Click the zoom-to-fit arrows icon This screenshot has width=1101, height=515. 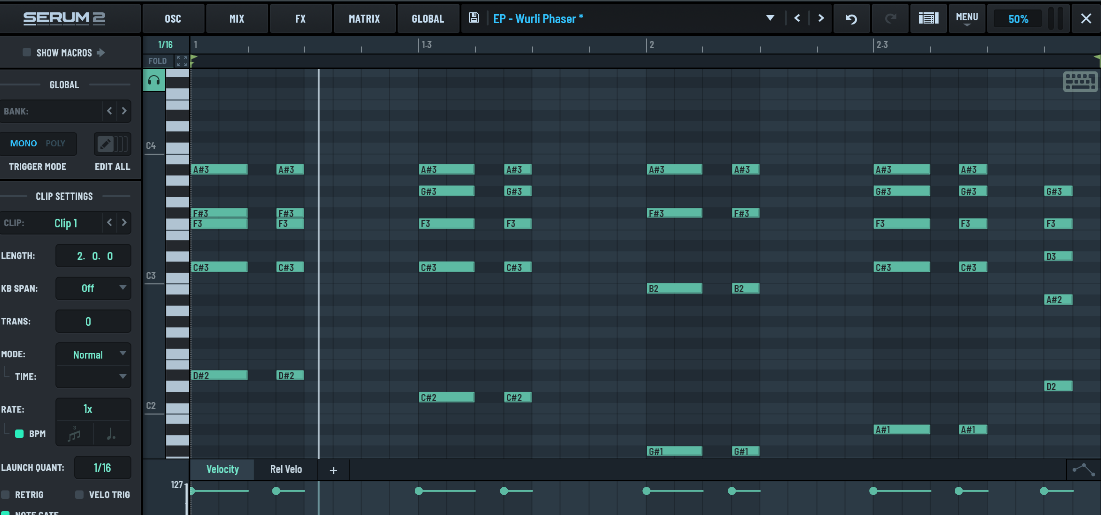pos(182,61)
